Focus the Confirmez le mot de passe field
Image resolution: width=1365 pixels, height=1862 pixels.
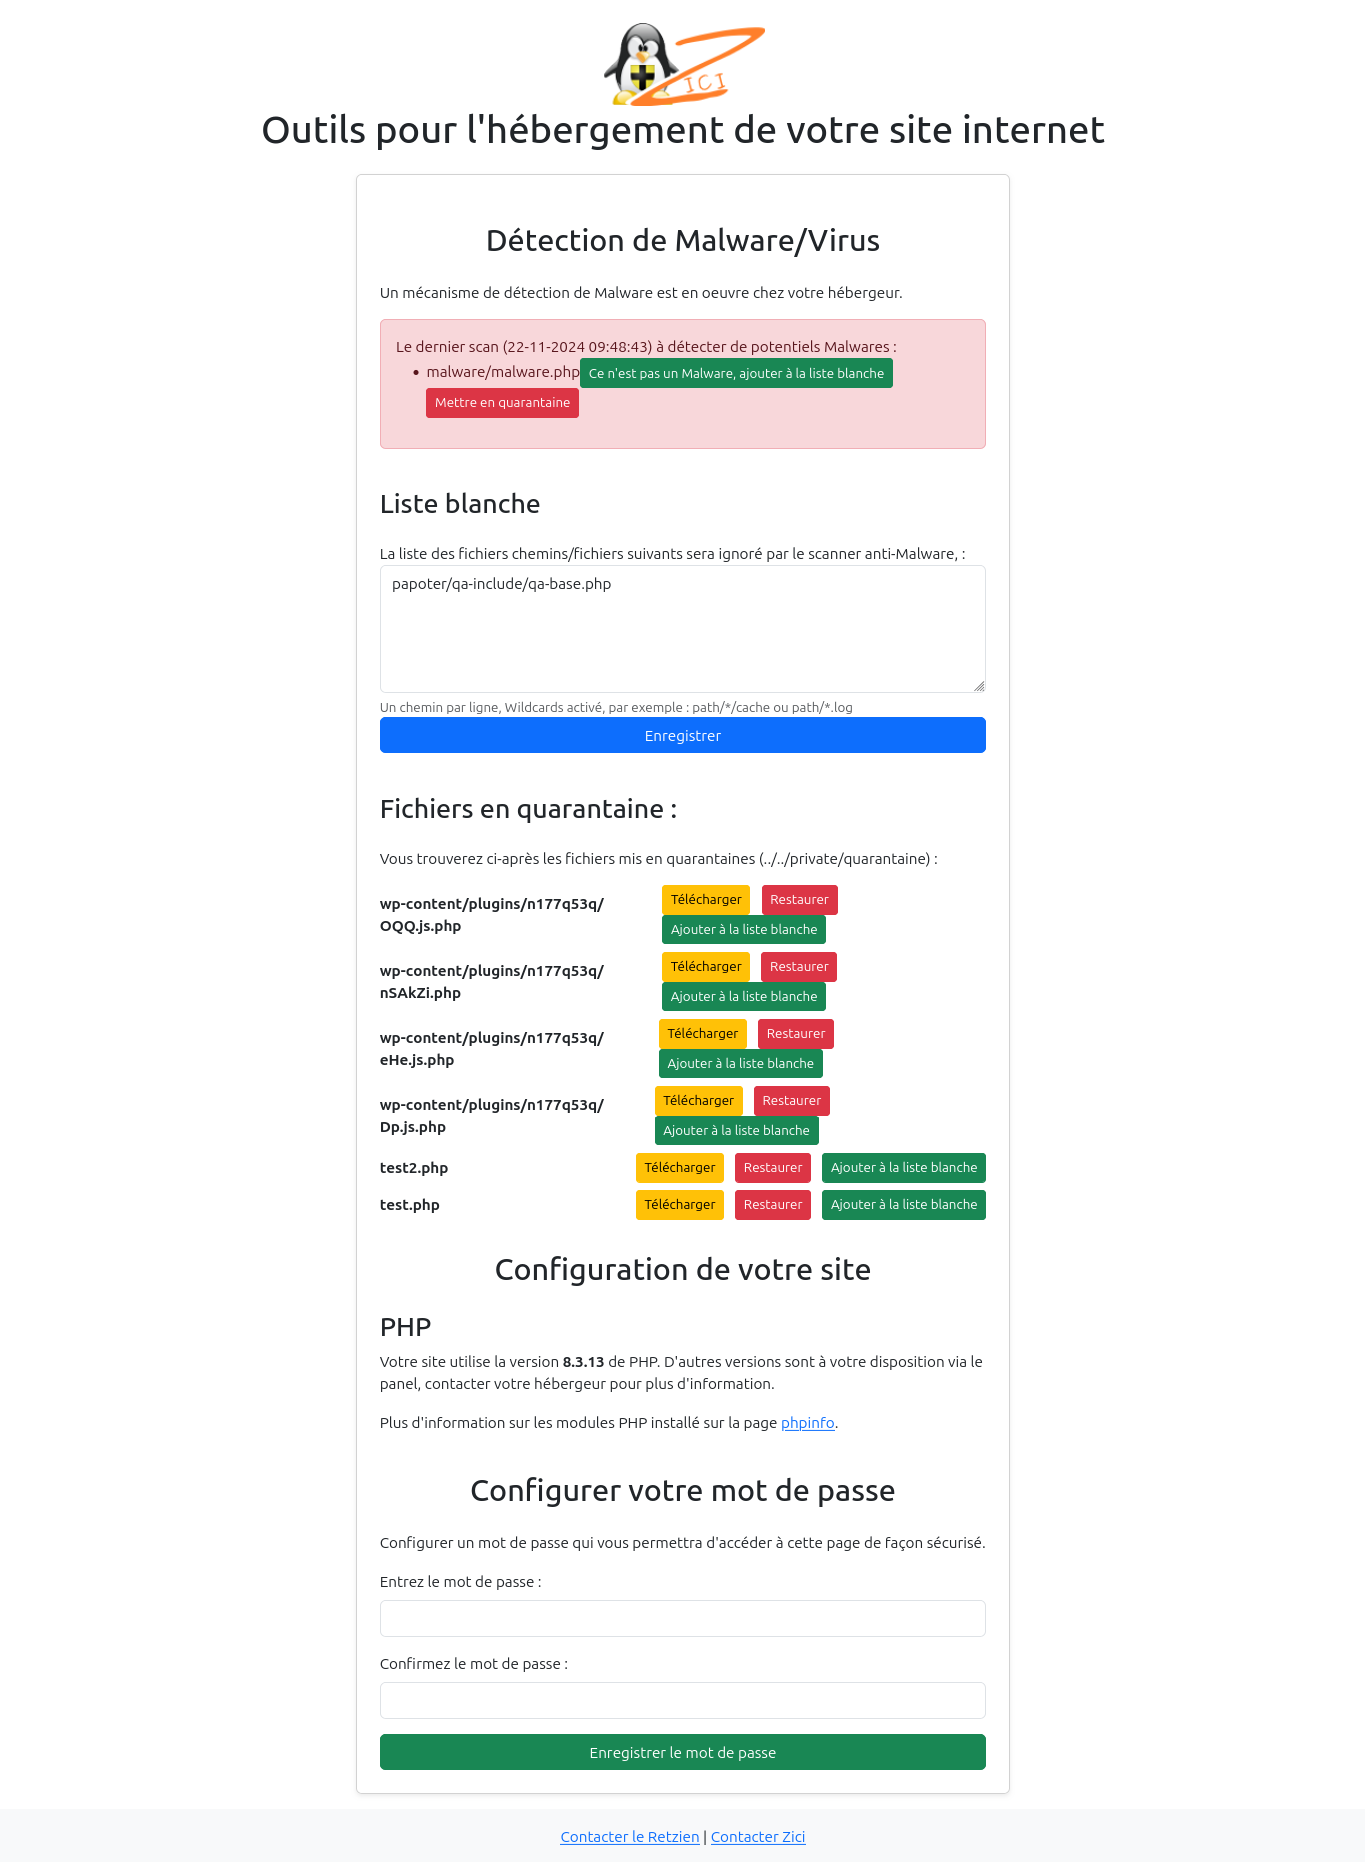click(x=682, y=1700)
